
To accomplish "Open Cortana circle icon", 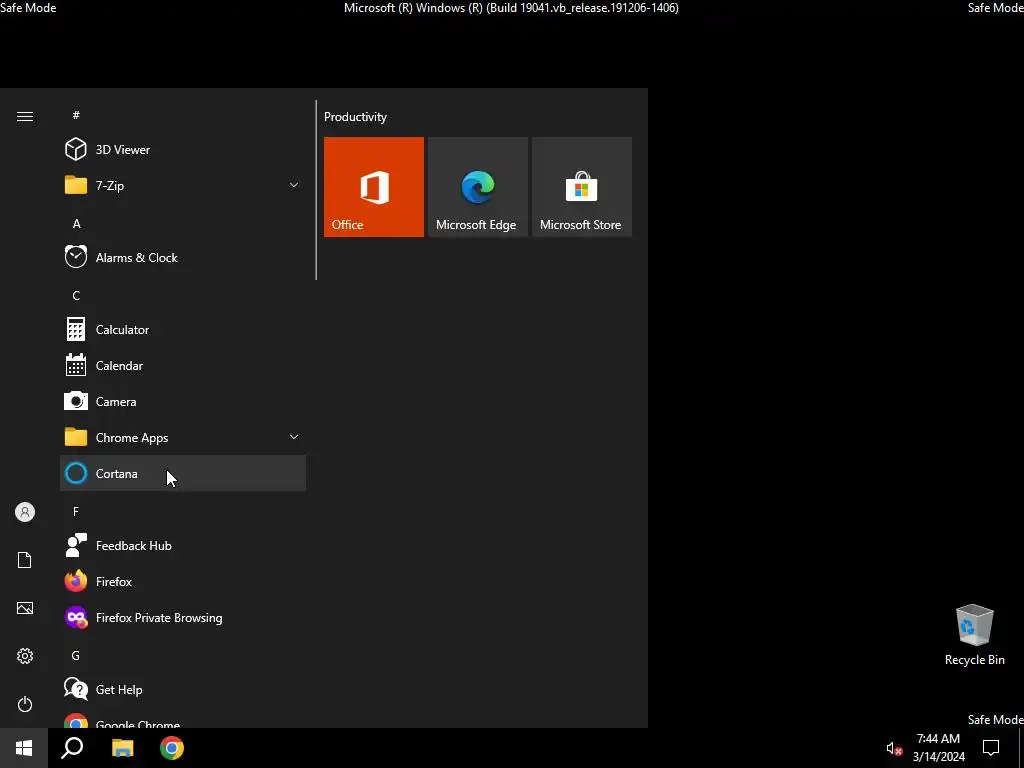I will [76, 473].
